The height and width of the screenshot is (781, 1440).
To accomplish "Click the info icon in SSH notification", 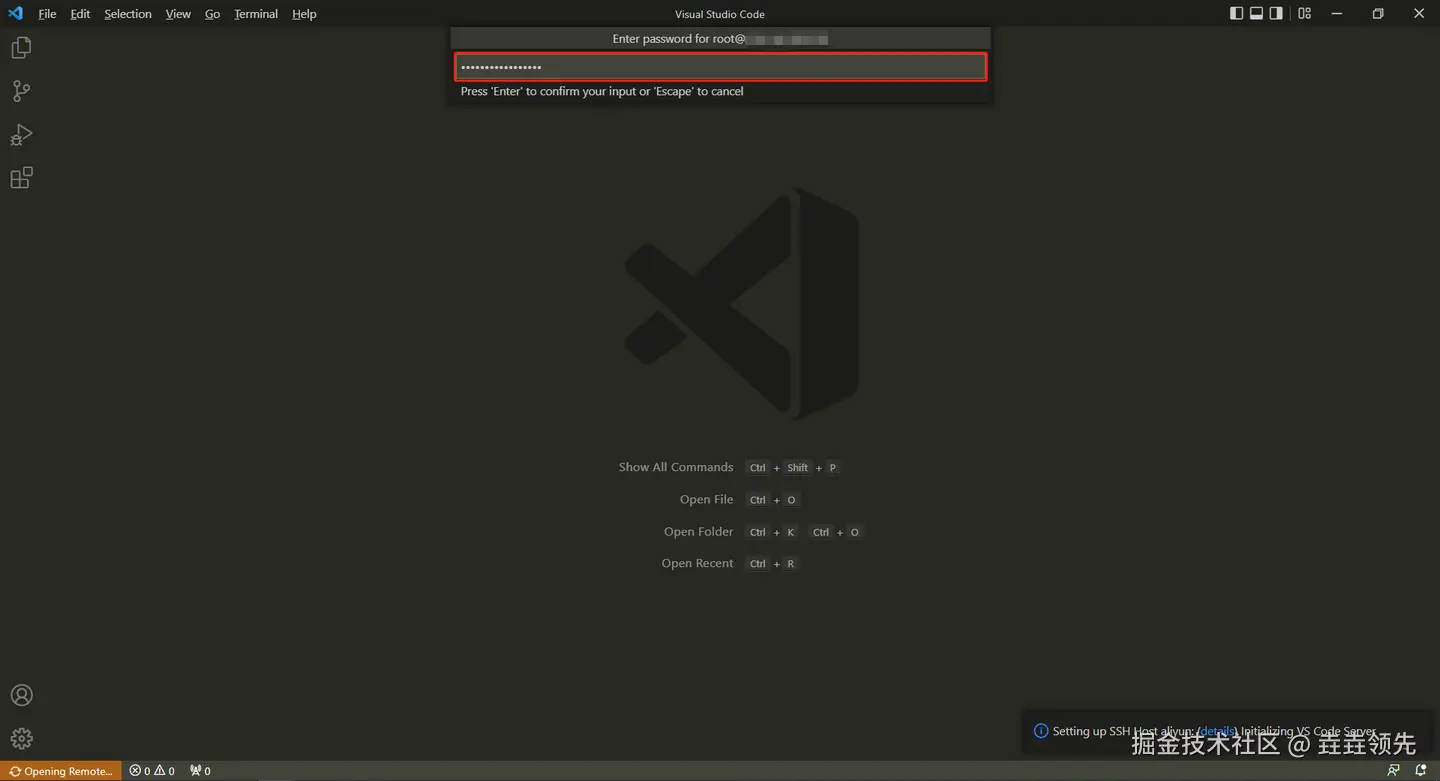I will click(x=1040, y=731).
